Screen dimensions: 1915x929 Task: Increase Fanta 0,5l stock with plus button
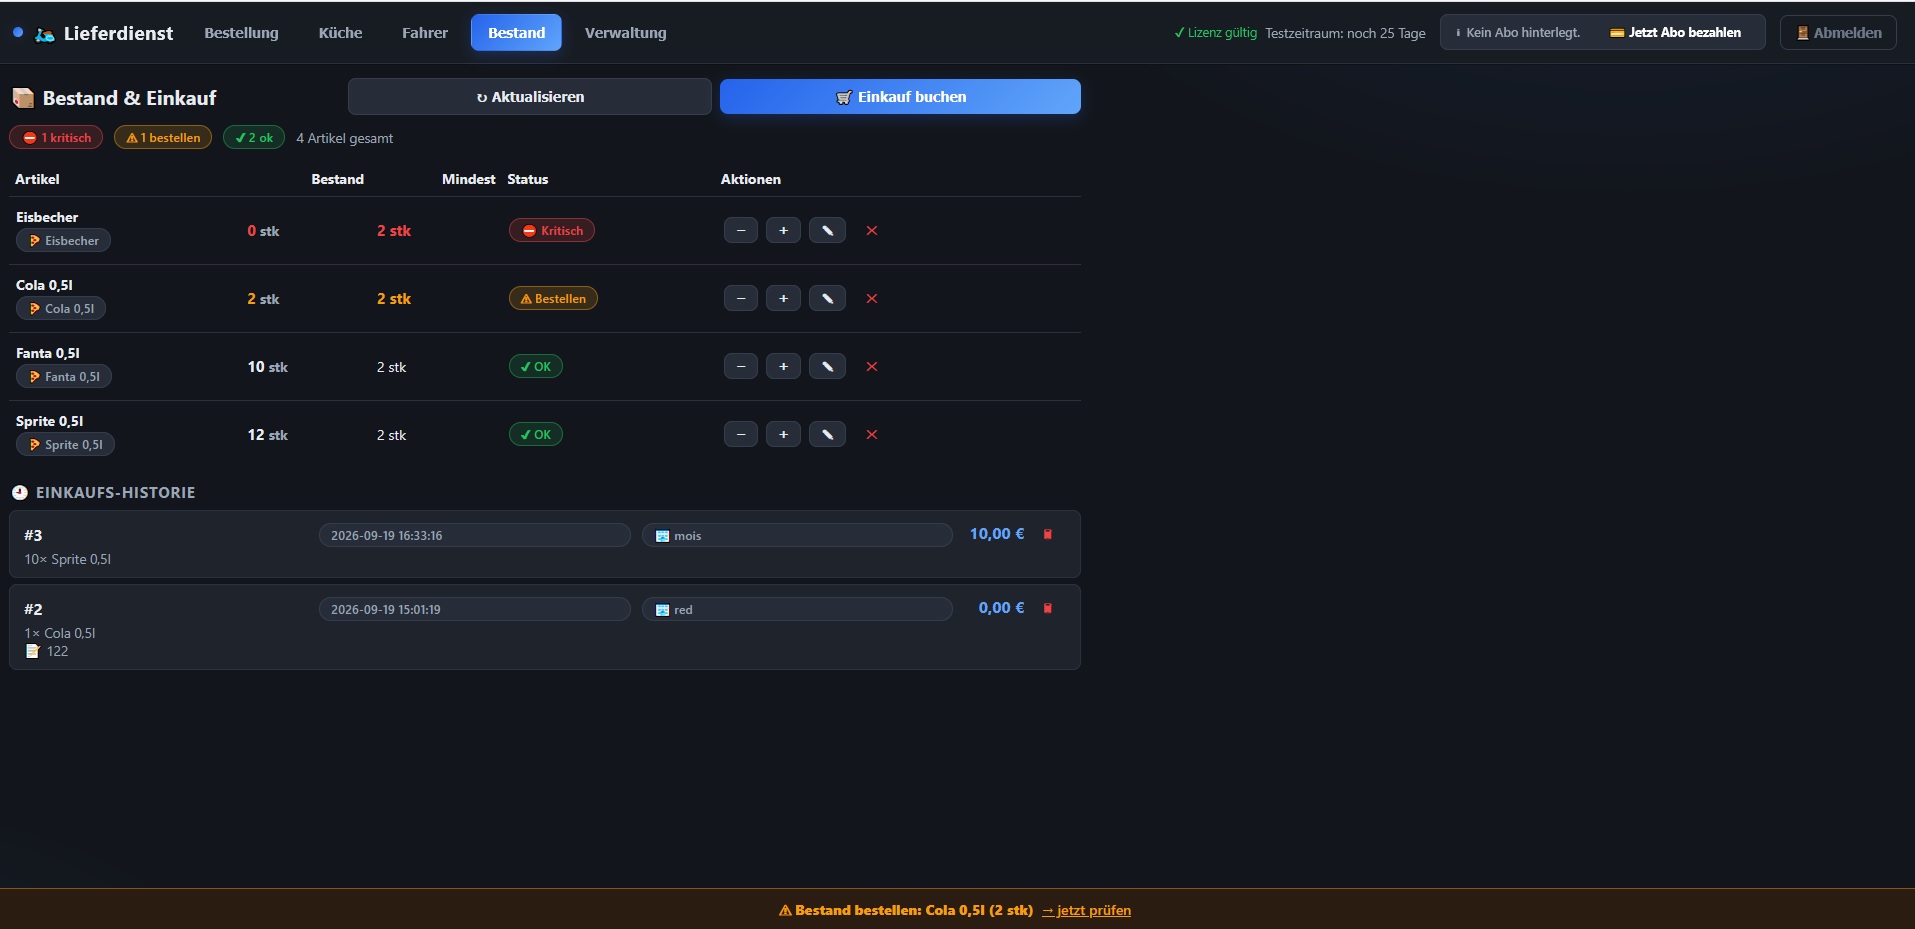coord(783,367)
